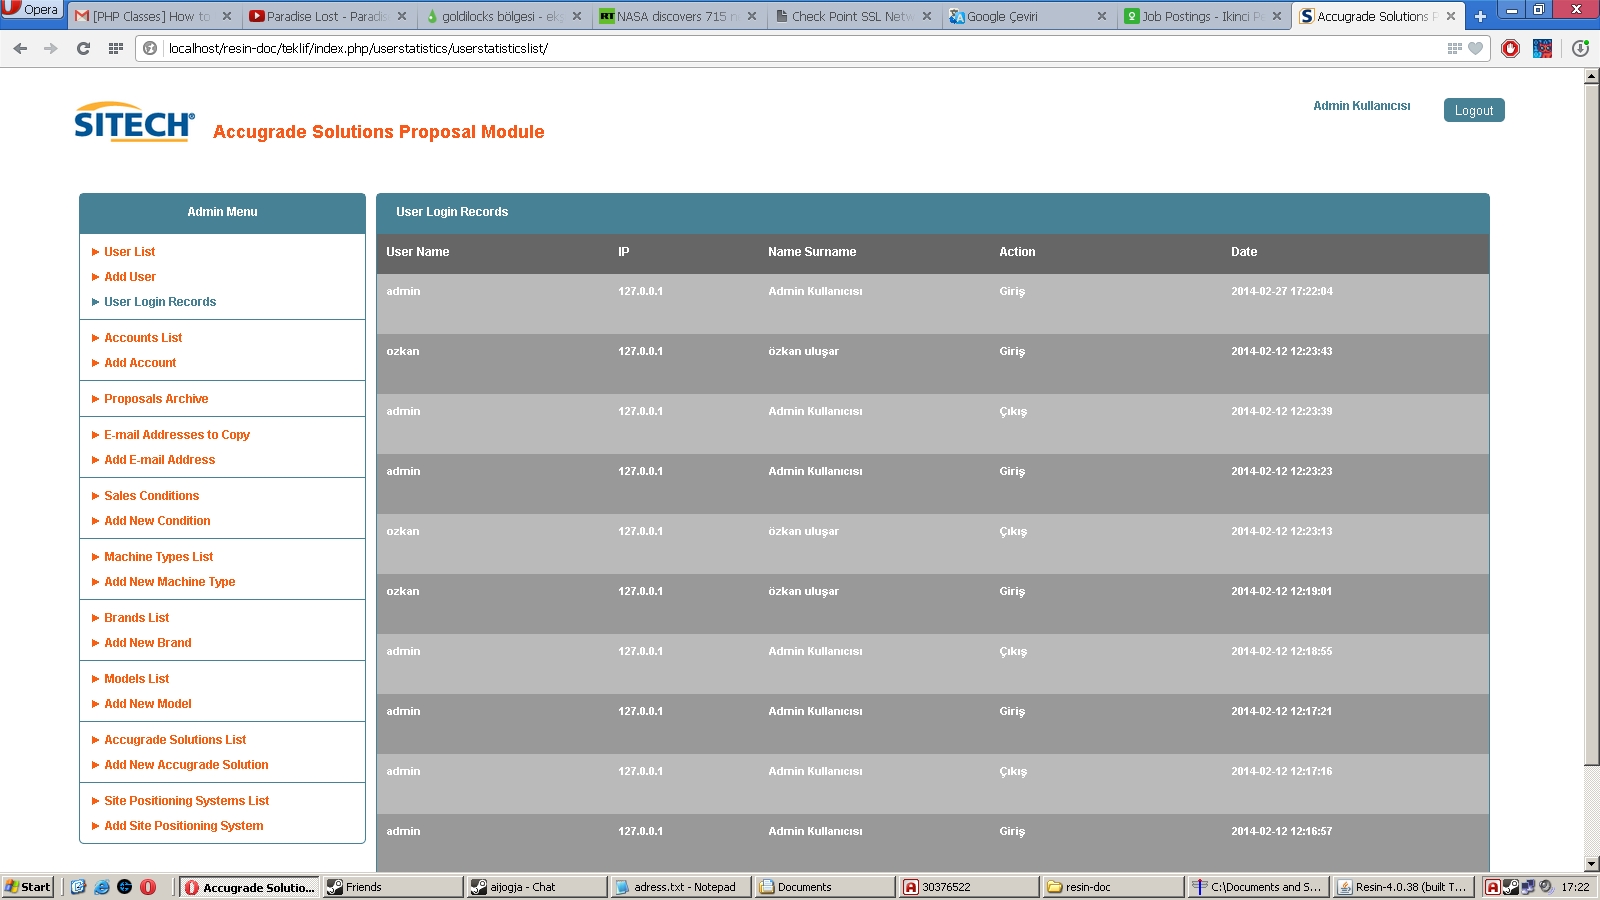Open Add New Machine Type link

click(x=169, y=582)
